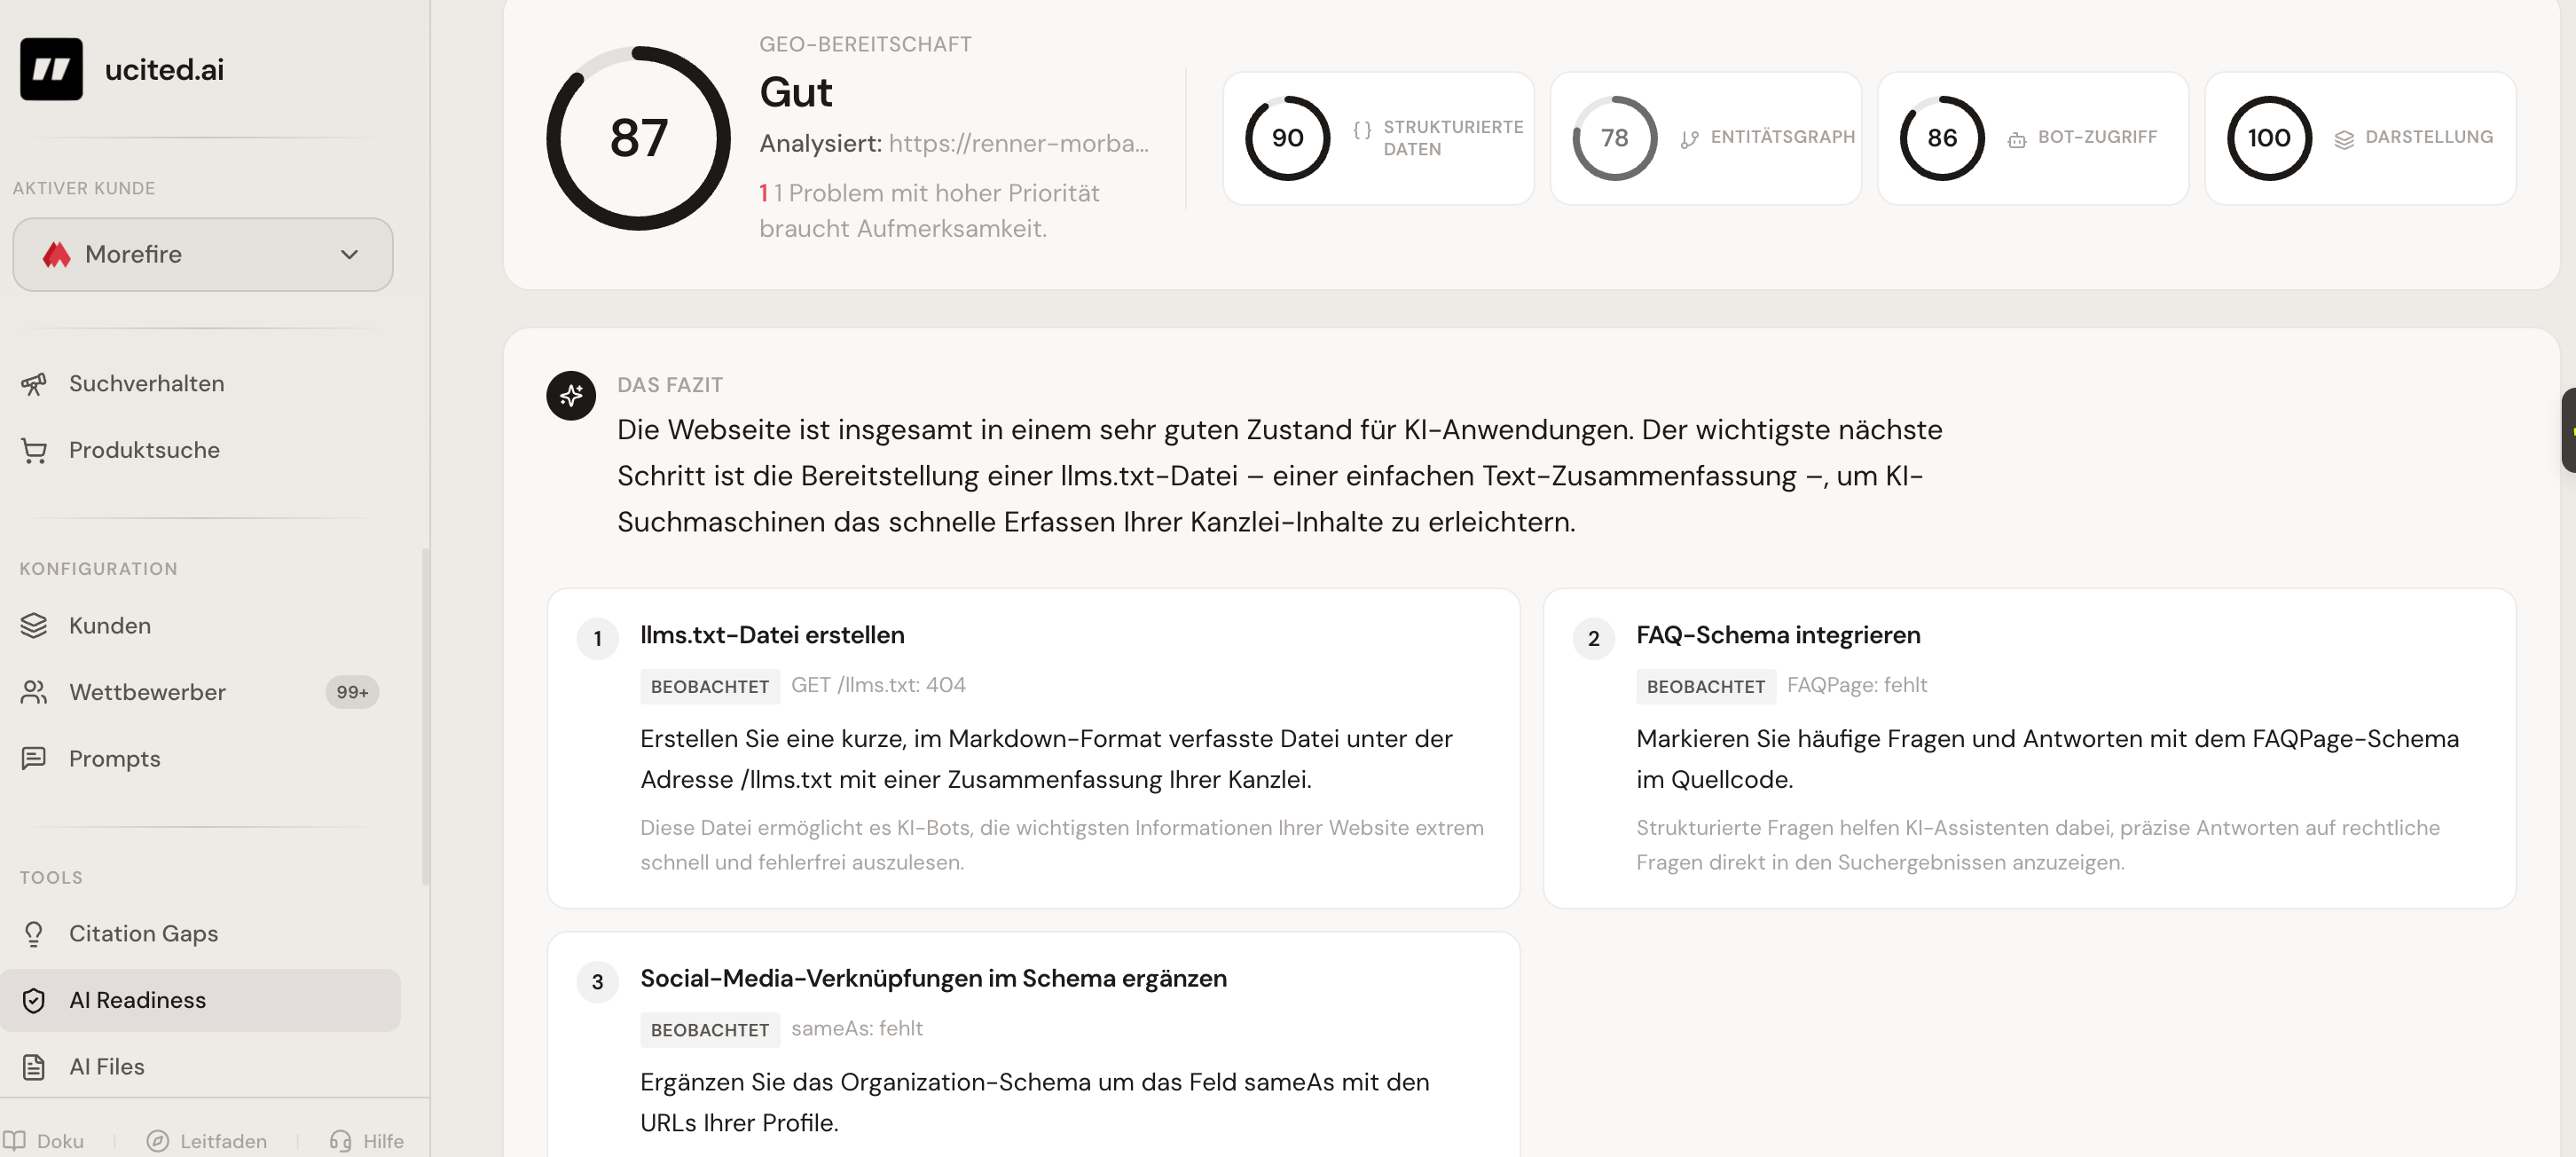
Task: Click the high-priority problem warning text
Action: (x=930, y=210)
